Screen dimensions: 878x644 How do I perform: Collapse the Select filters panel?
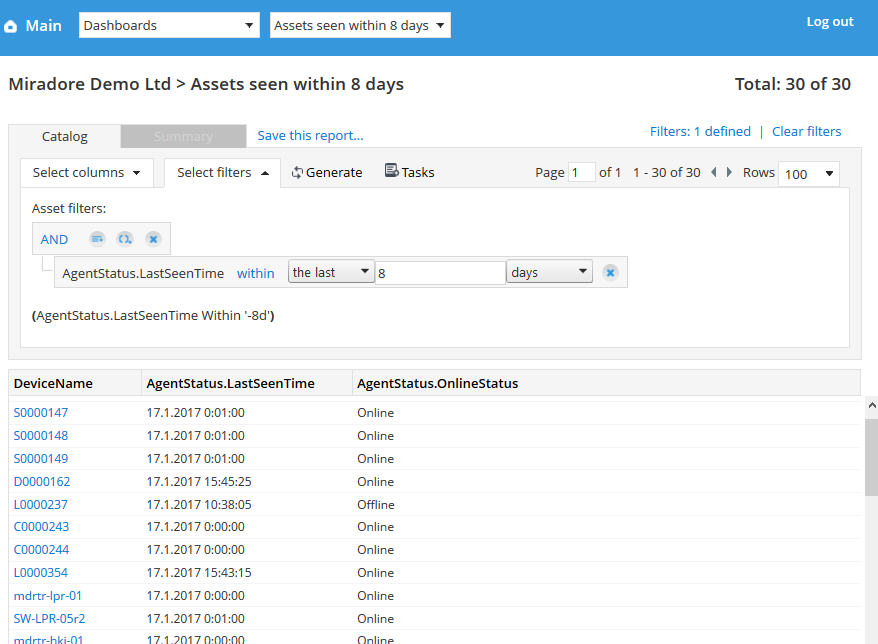(222, 172)
